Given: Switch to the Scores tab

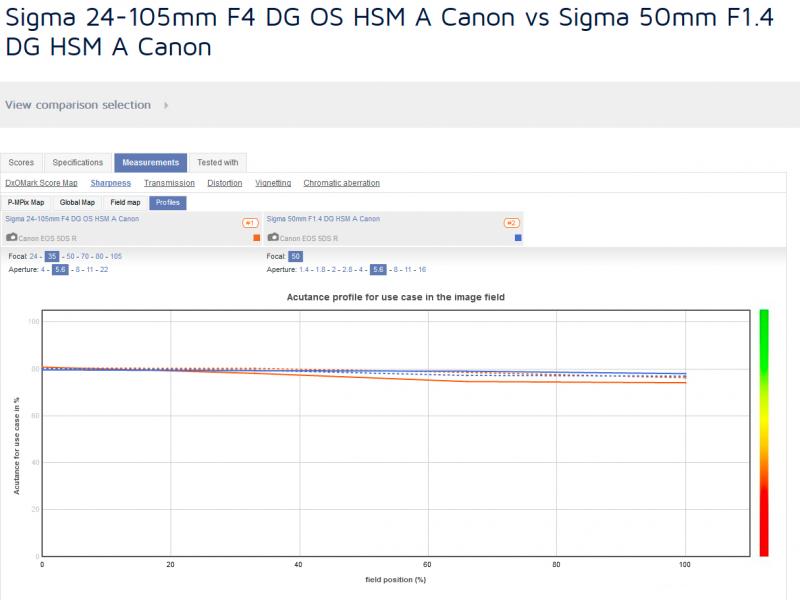Looking at the screenshot, I should 21,163.
